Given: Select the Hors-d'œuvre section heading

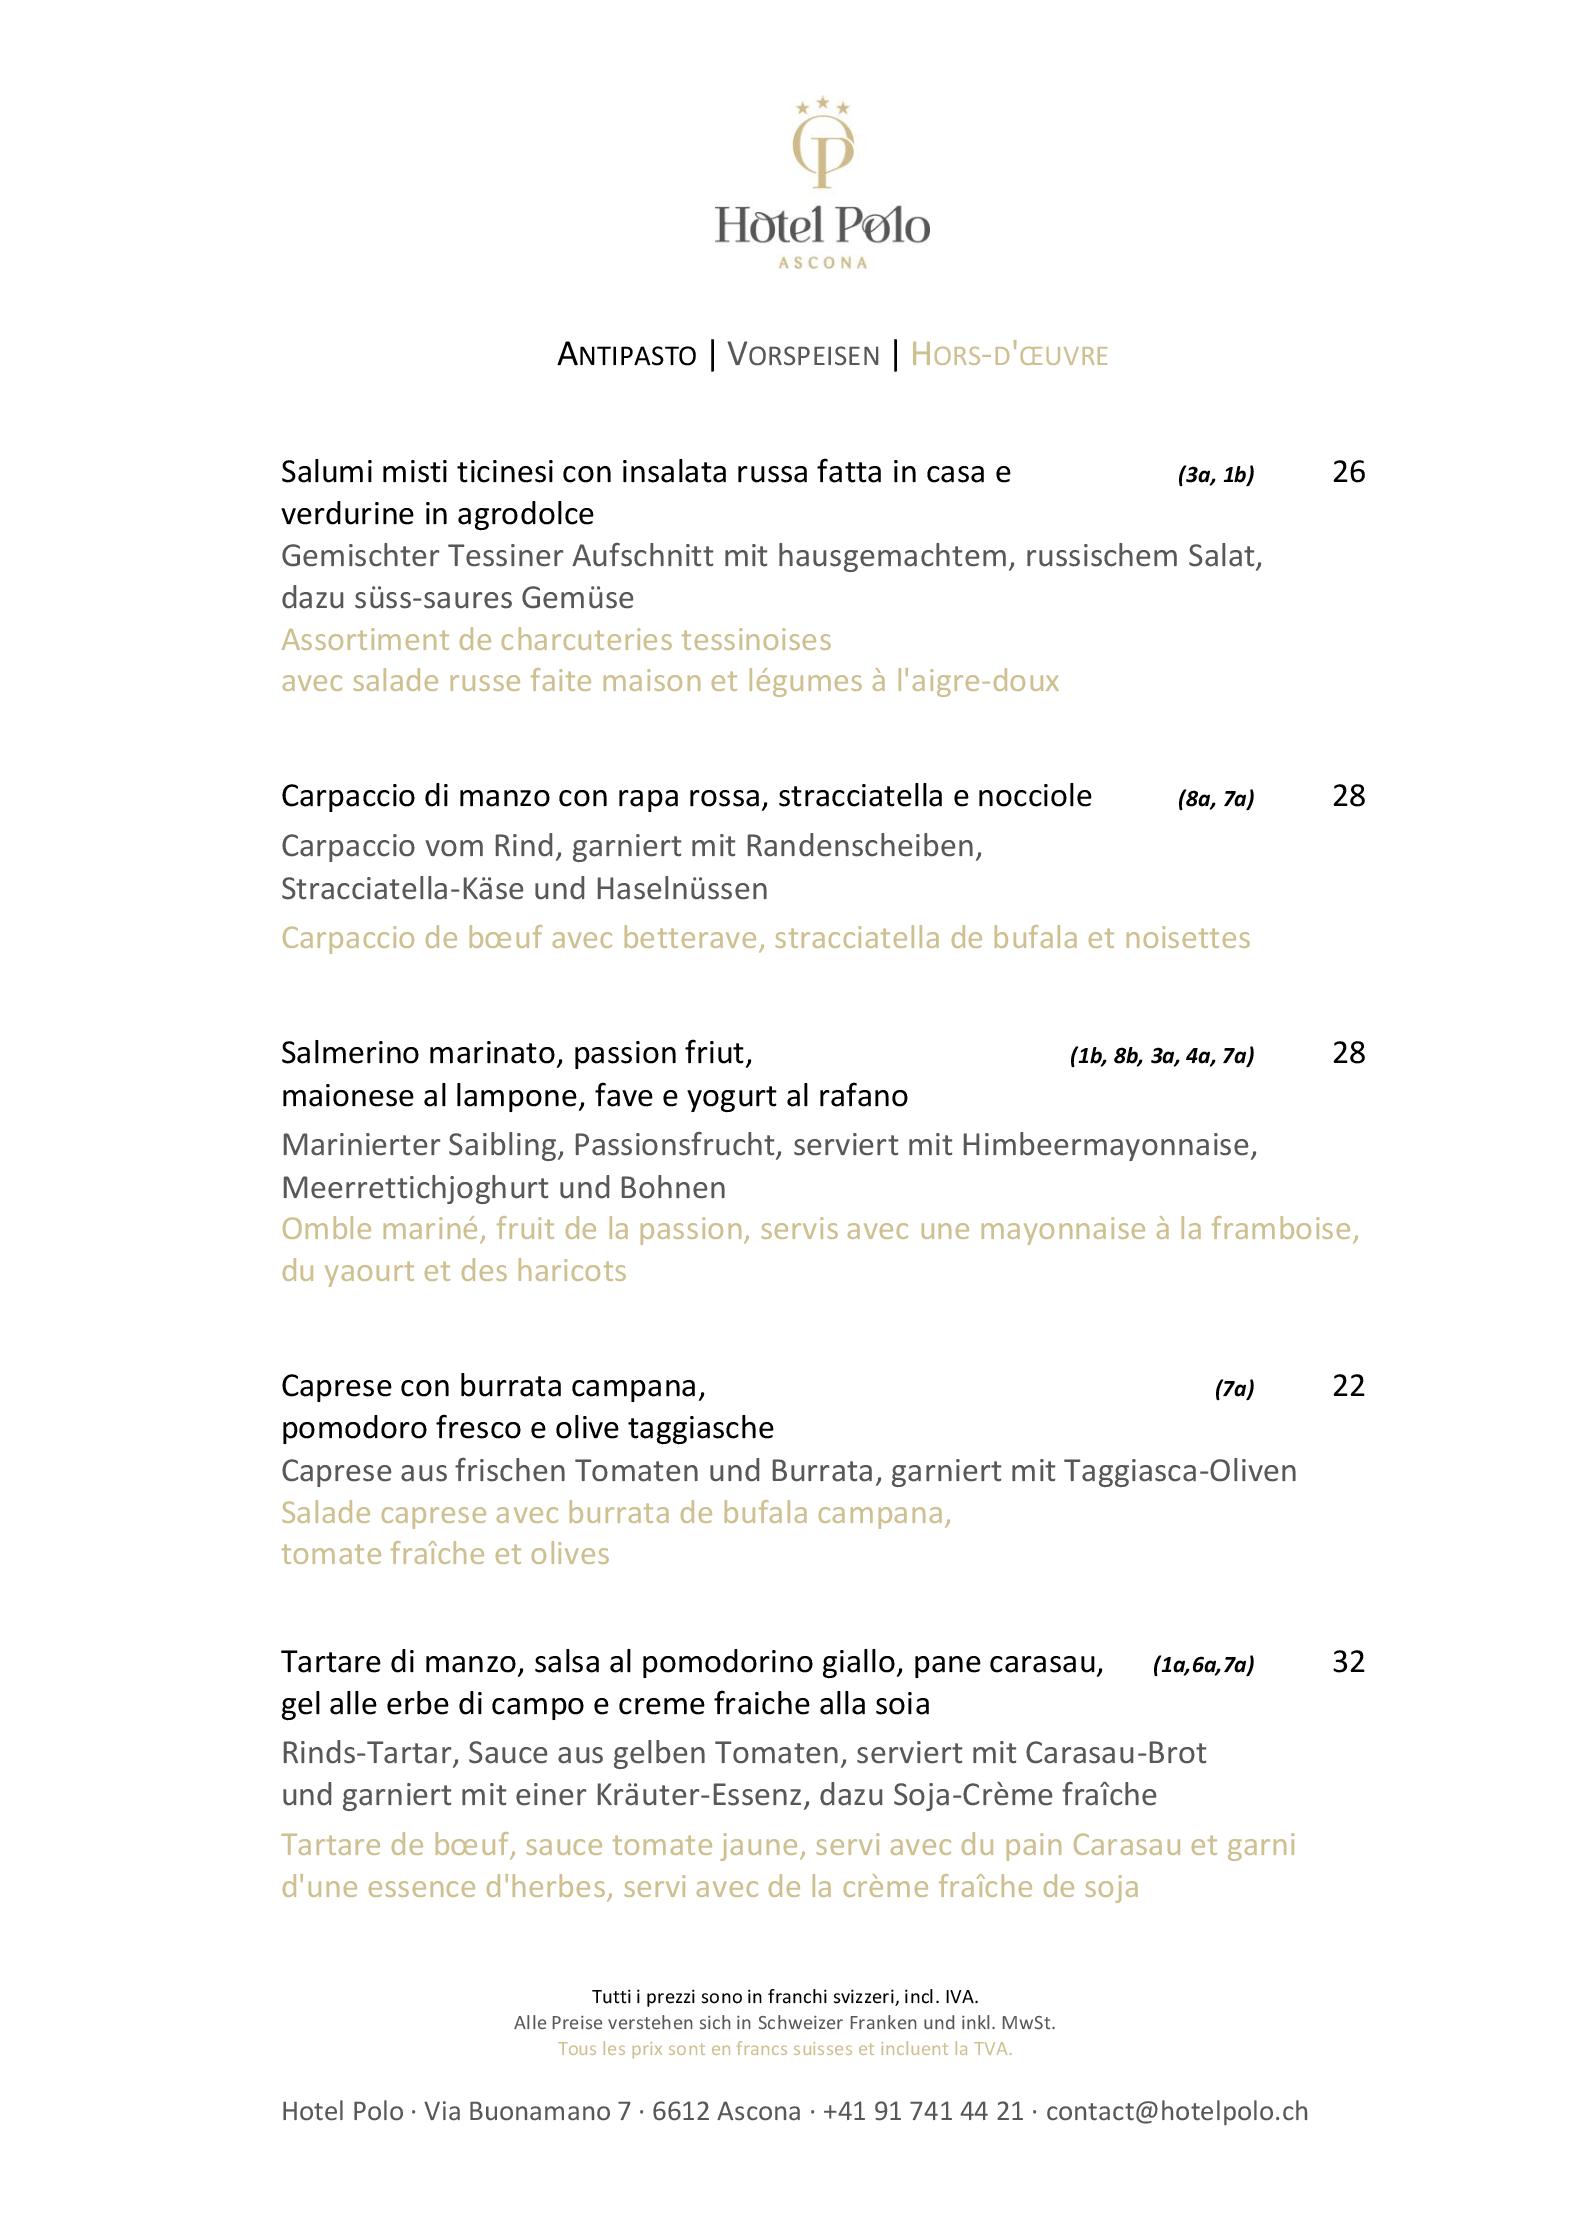Looking at the screenshot, I should pos(1009,355).
